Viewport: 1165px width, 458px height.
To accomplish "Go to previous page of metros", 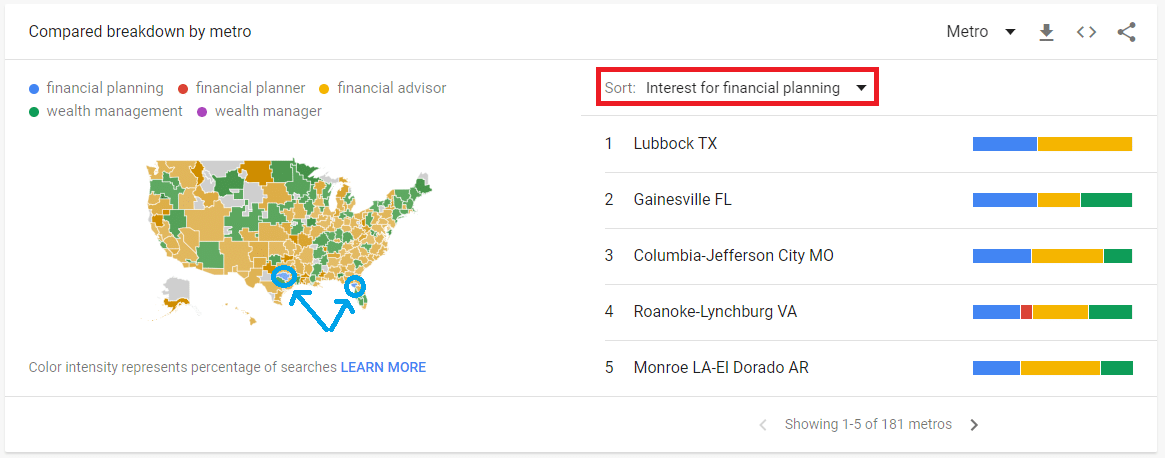I will click(762, 425).
